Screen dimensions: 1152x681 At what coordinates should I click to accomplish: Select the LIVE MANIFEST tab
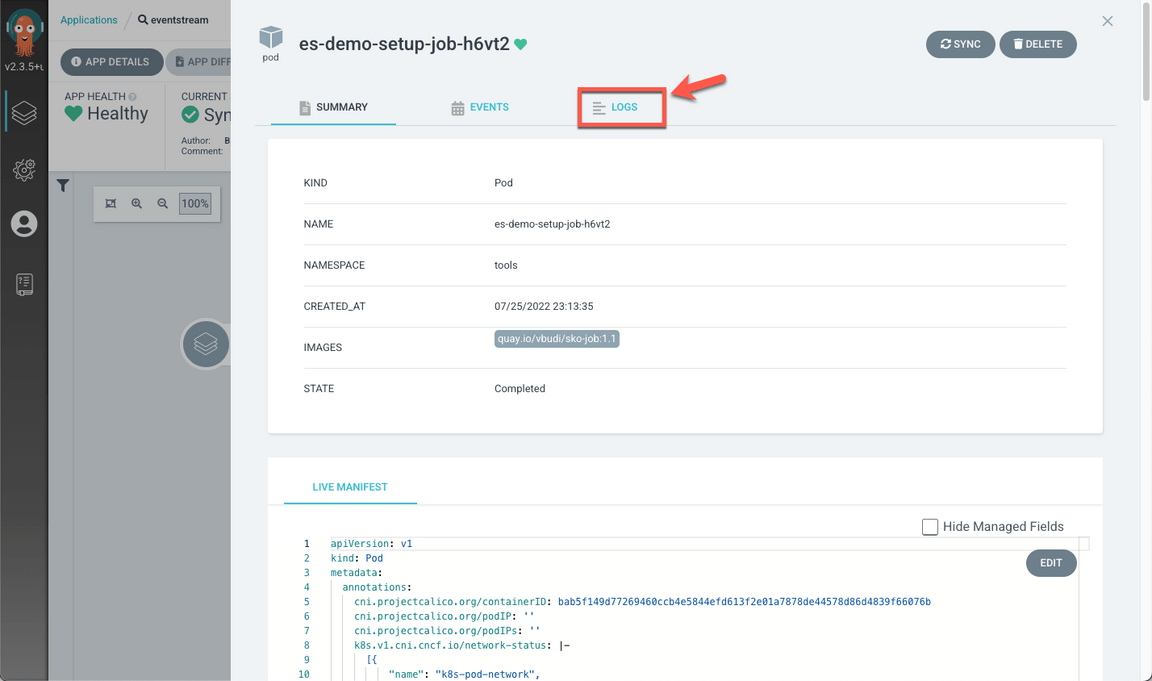tap(350, 487)
